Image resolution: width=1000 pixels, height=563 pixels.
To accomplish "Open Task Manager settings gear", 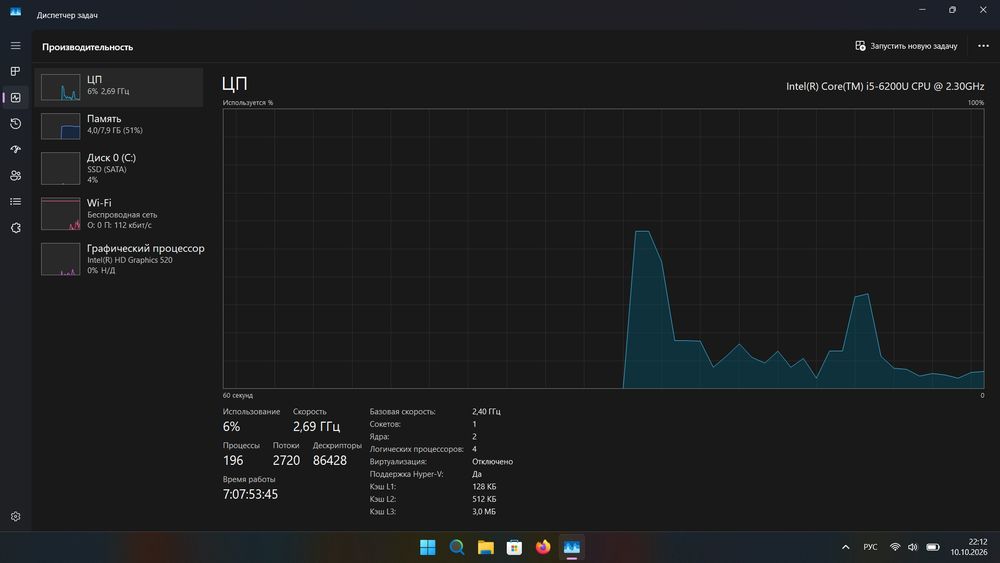I will tap(15, 516).
